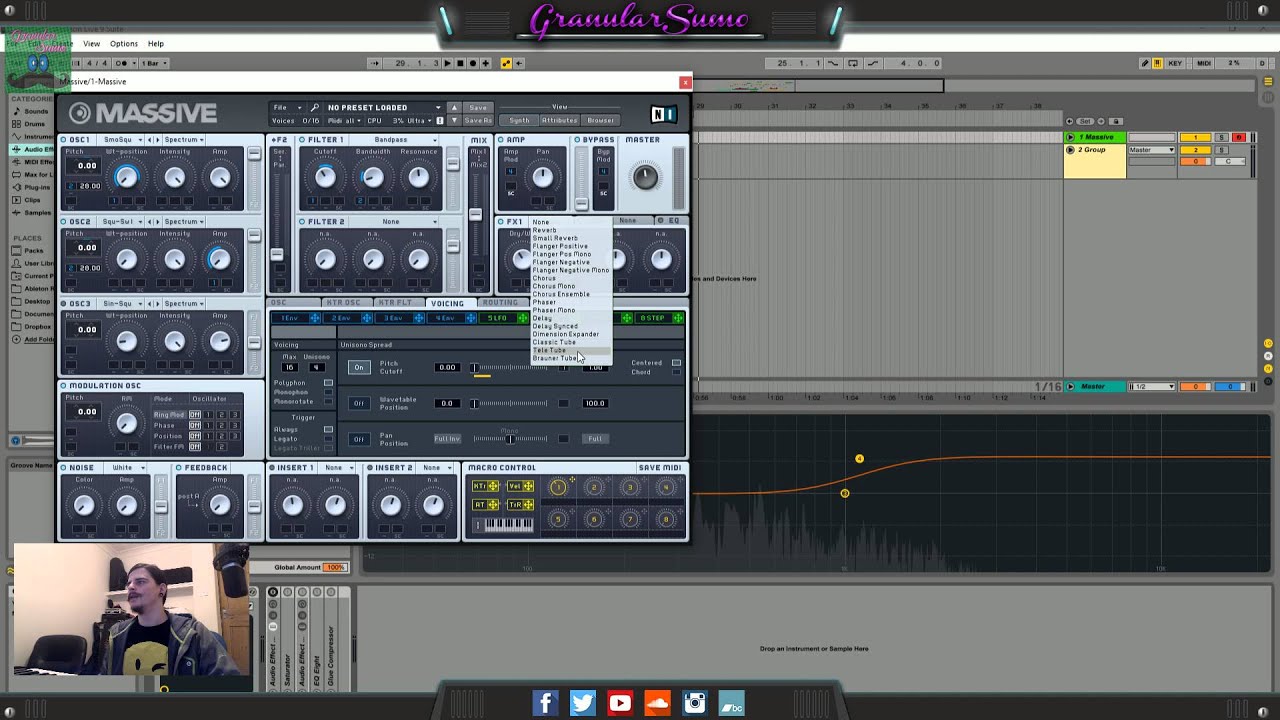Click the 5 LFO modulation drag handle

(x=522, y=318)
